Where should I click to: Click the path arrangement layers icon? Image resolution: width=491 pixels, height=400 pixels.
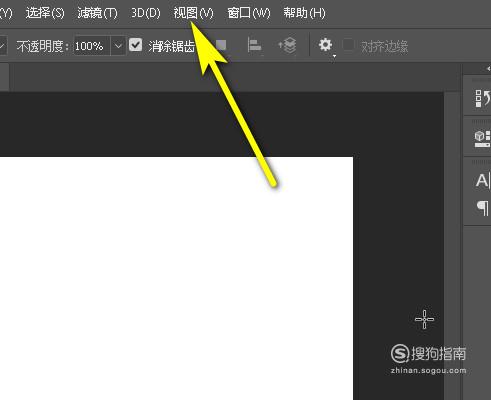tap(287, 45)
